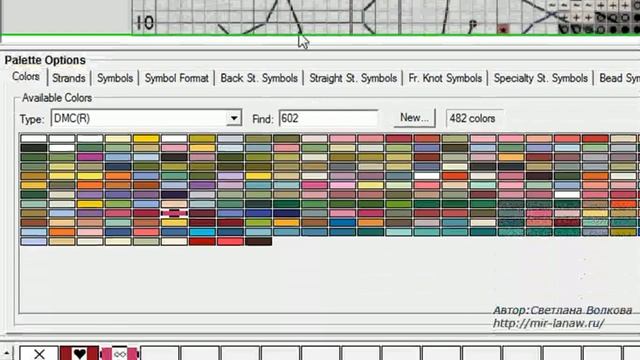Viewport: 640px width, 360px height.
Task: Select the dark red heart symbol palette entry
Action: pyautogui.click(x=79, y=353)
